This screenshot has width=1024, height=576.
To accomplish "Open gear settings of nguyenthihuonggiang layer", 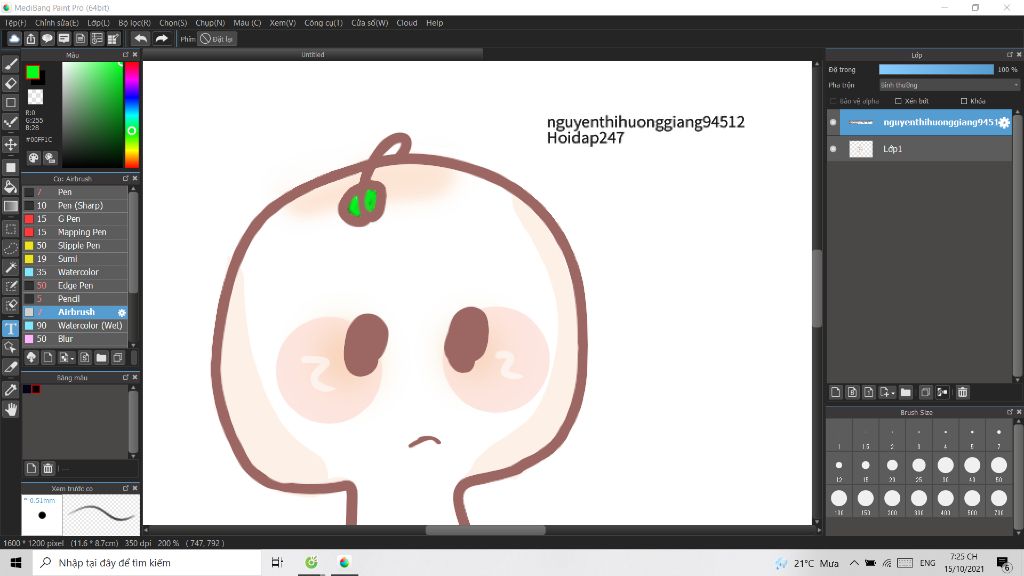I will (1004, 122).
